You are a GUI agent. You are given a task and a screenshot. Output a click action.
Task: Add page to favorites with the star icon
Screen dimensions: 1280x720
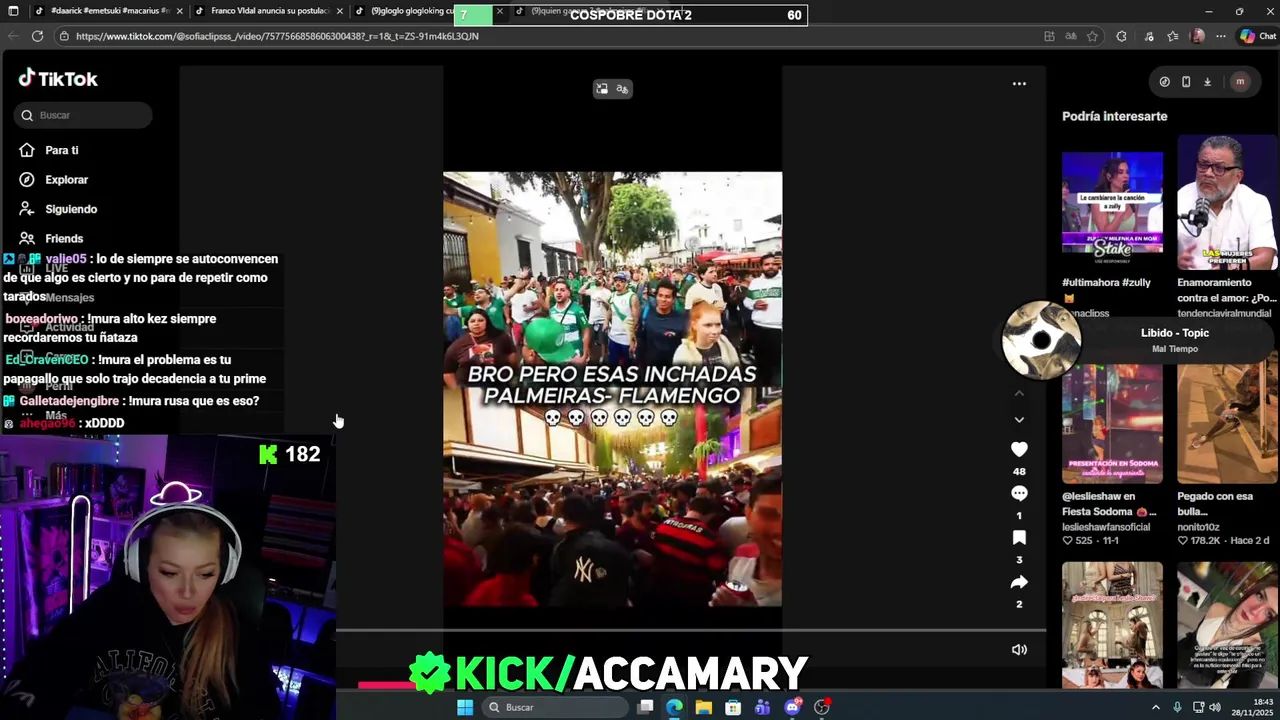[1092, 36]
